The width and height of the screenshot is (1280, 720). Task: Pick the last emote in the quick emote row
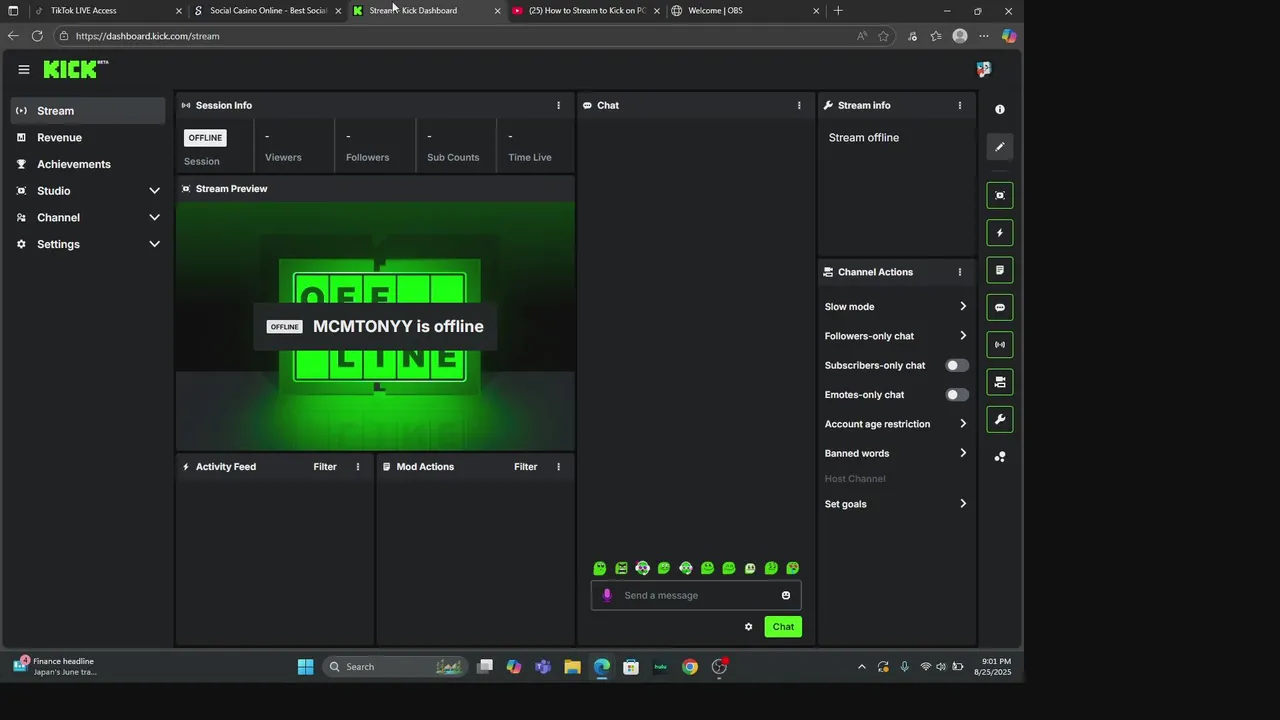(x=793, y=568)
